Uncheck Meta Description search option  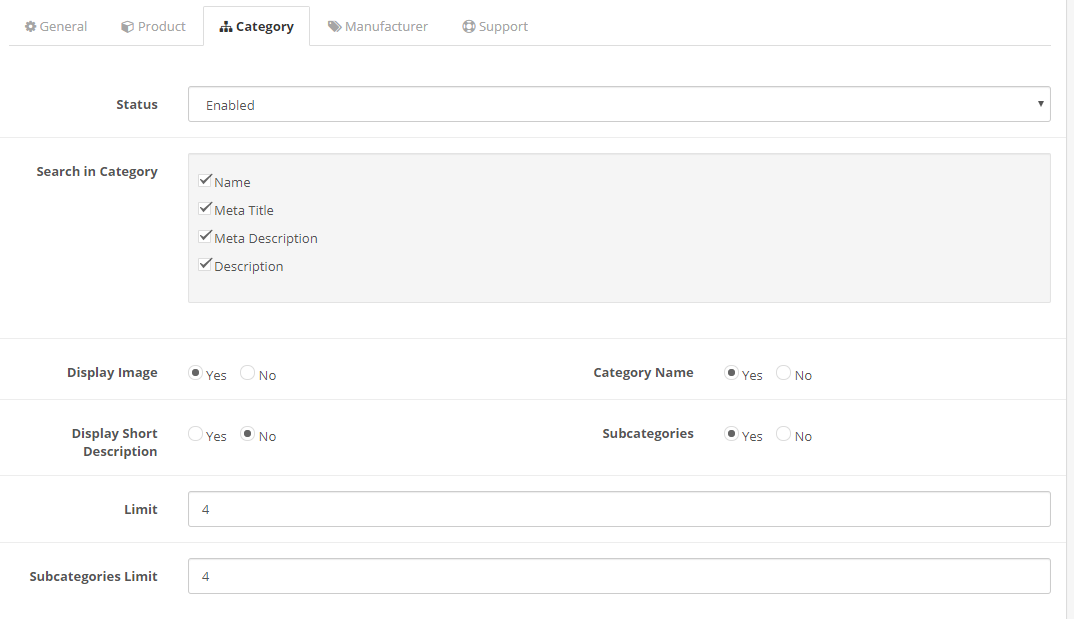pyautogui.click(x=205, y=237)
